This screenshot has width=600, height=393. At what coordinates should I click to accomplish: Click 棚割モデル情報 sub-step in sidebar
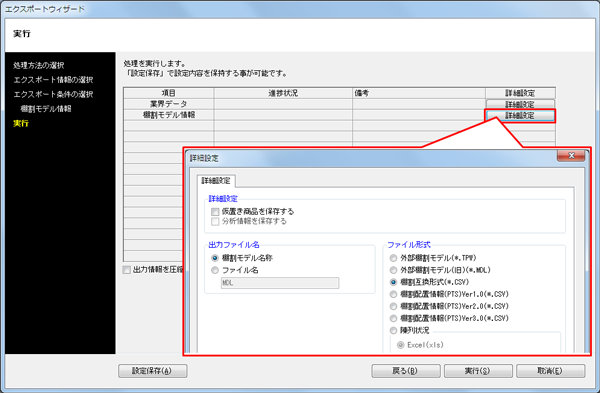(x=46, y=109)
